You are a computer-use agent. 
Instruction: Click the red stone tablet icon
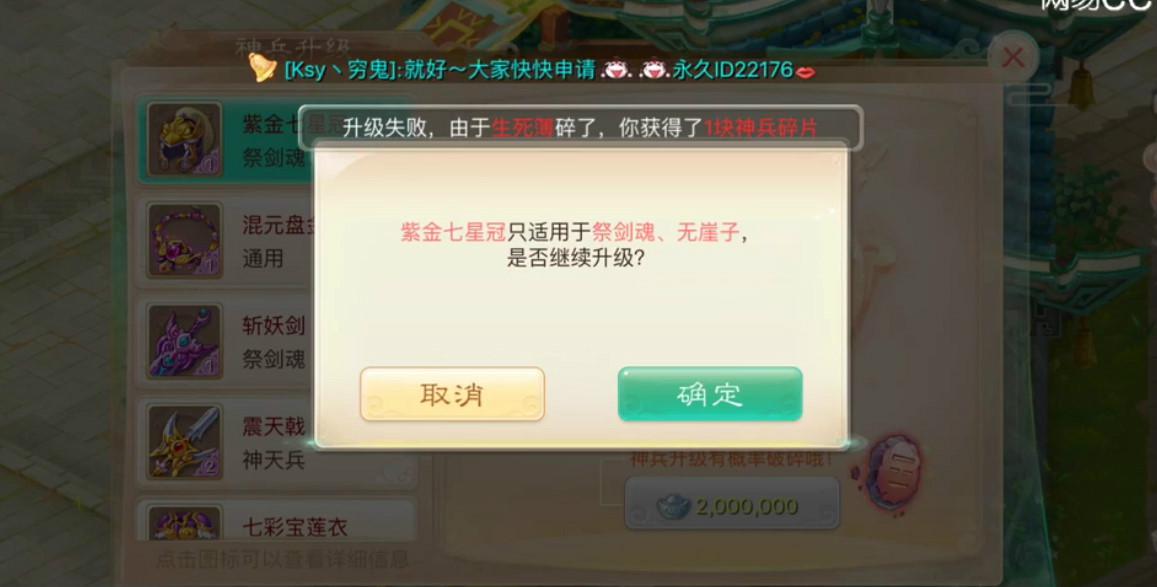(x=891, y=473)
